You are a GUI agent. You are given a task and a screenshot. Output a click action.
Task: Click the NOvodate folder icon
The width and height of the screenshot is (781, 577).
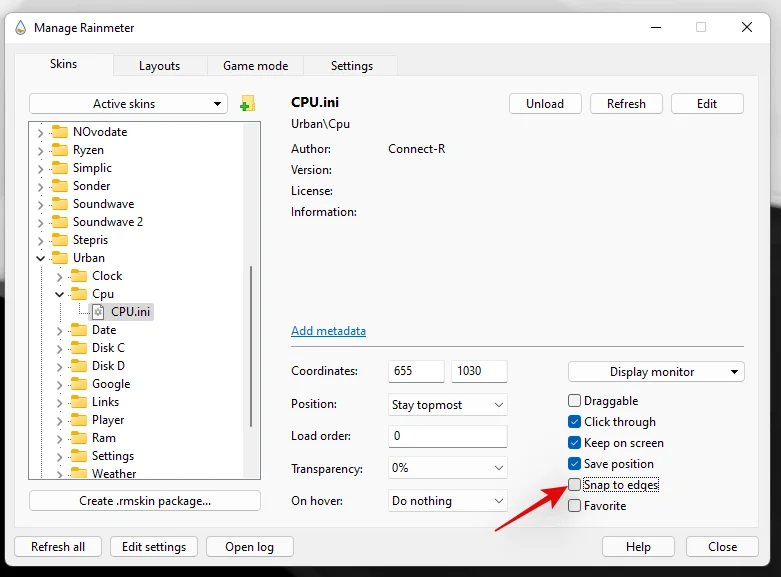point(60,132)
